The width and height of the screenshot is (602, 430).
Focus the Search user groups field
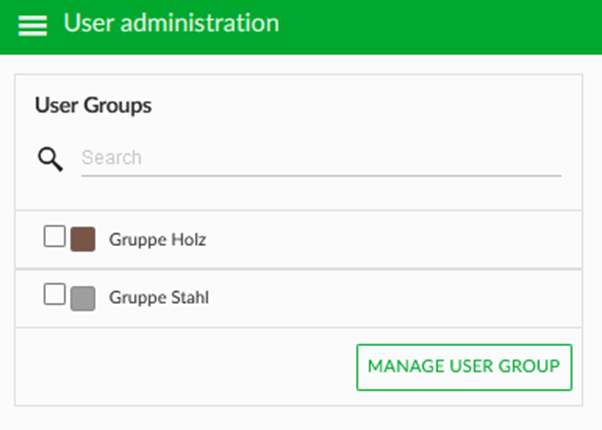(x=321, y=158)
